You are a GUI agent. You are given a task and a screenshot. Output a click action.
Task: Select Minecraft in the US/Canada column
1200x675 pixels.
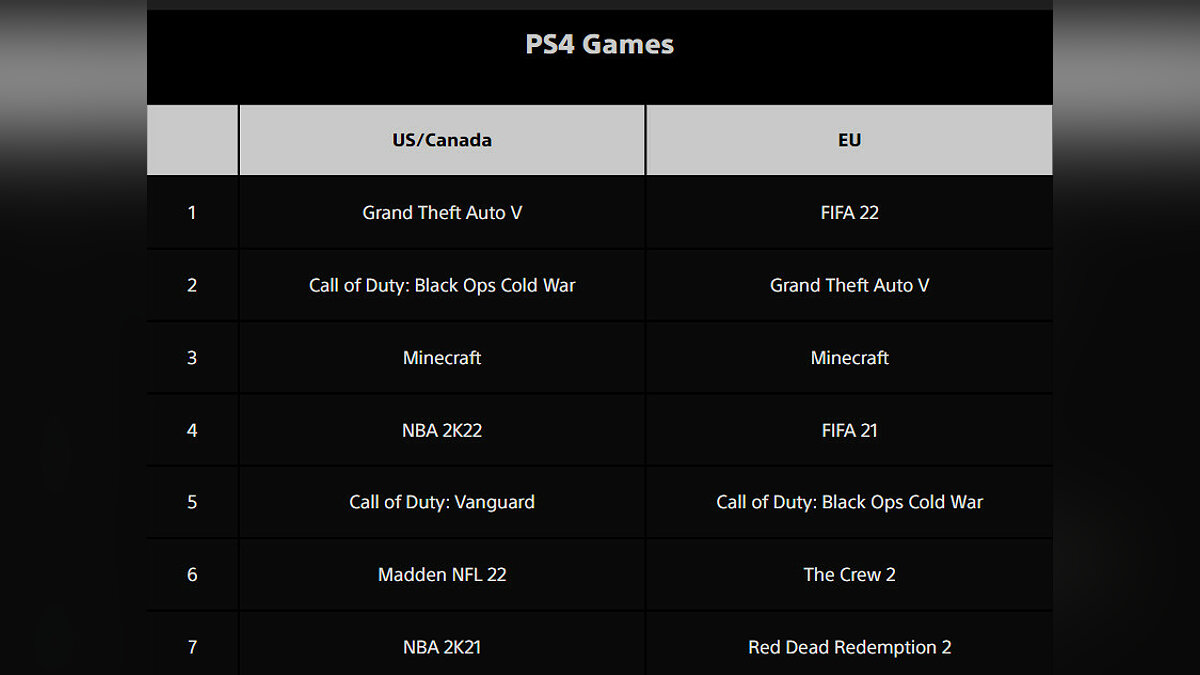[x=442, y=358]
